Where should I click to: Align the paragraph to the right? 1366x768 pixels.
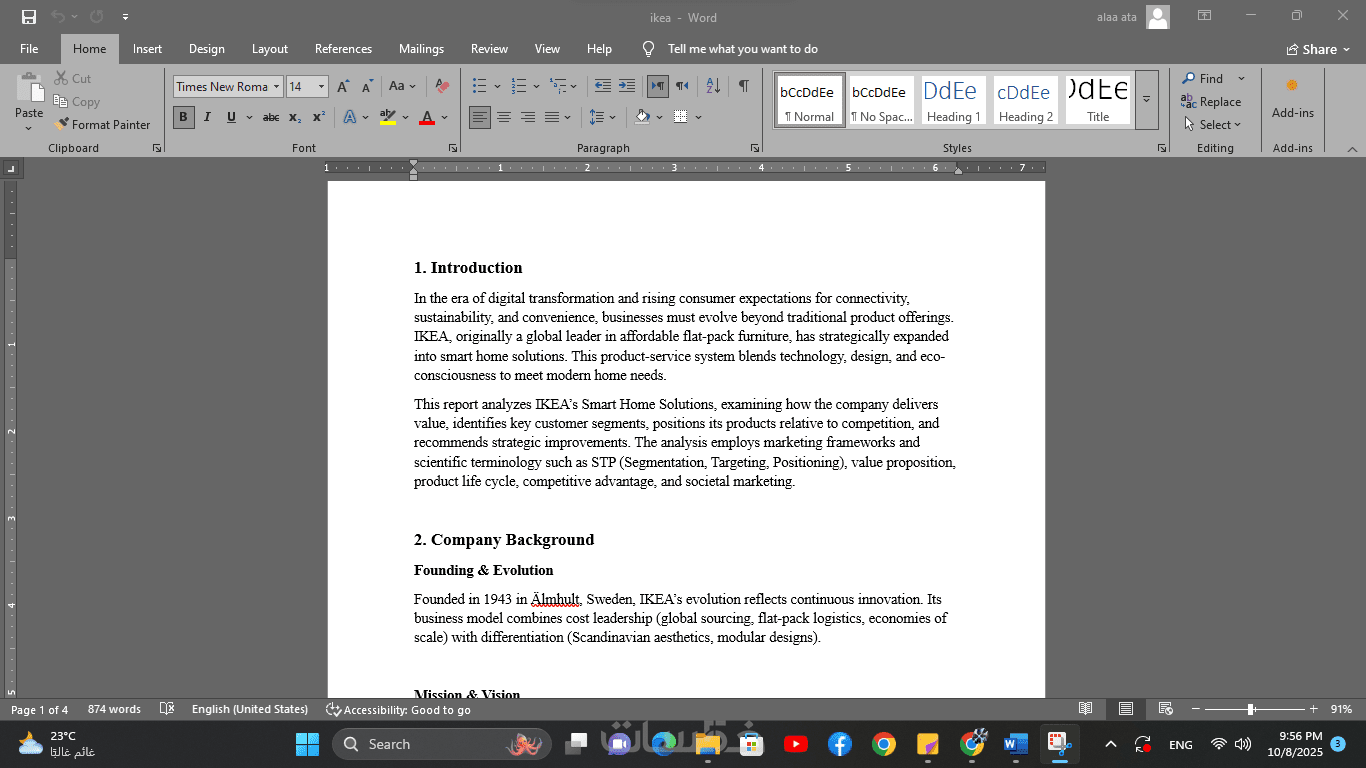tap(528, 117)
